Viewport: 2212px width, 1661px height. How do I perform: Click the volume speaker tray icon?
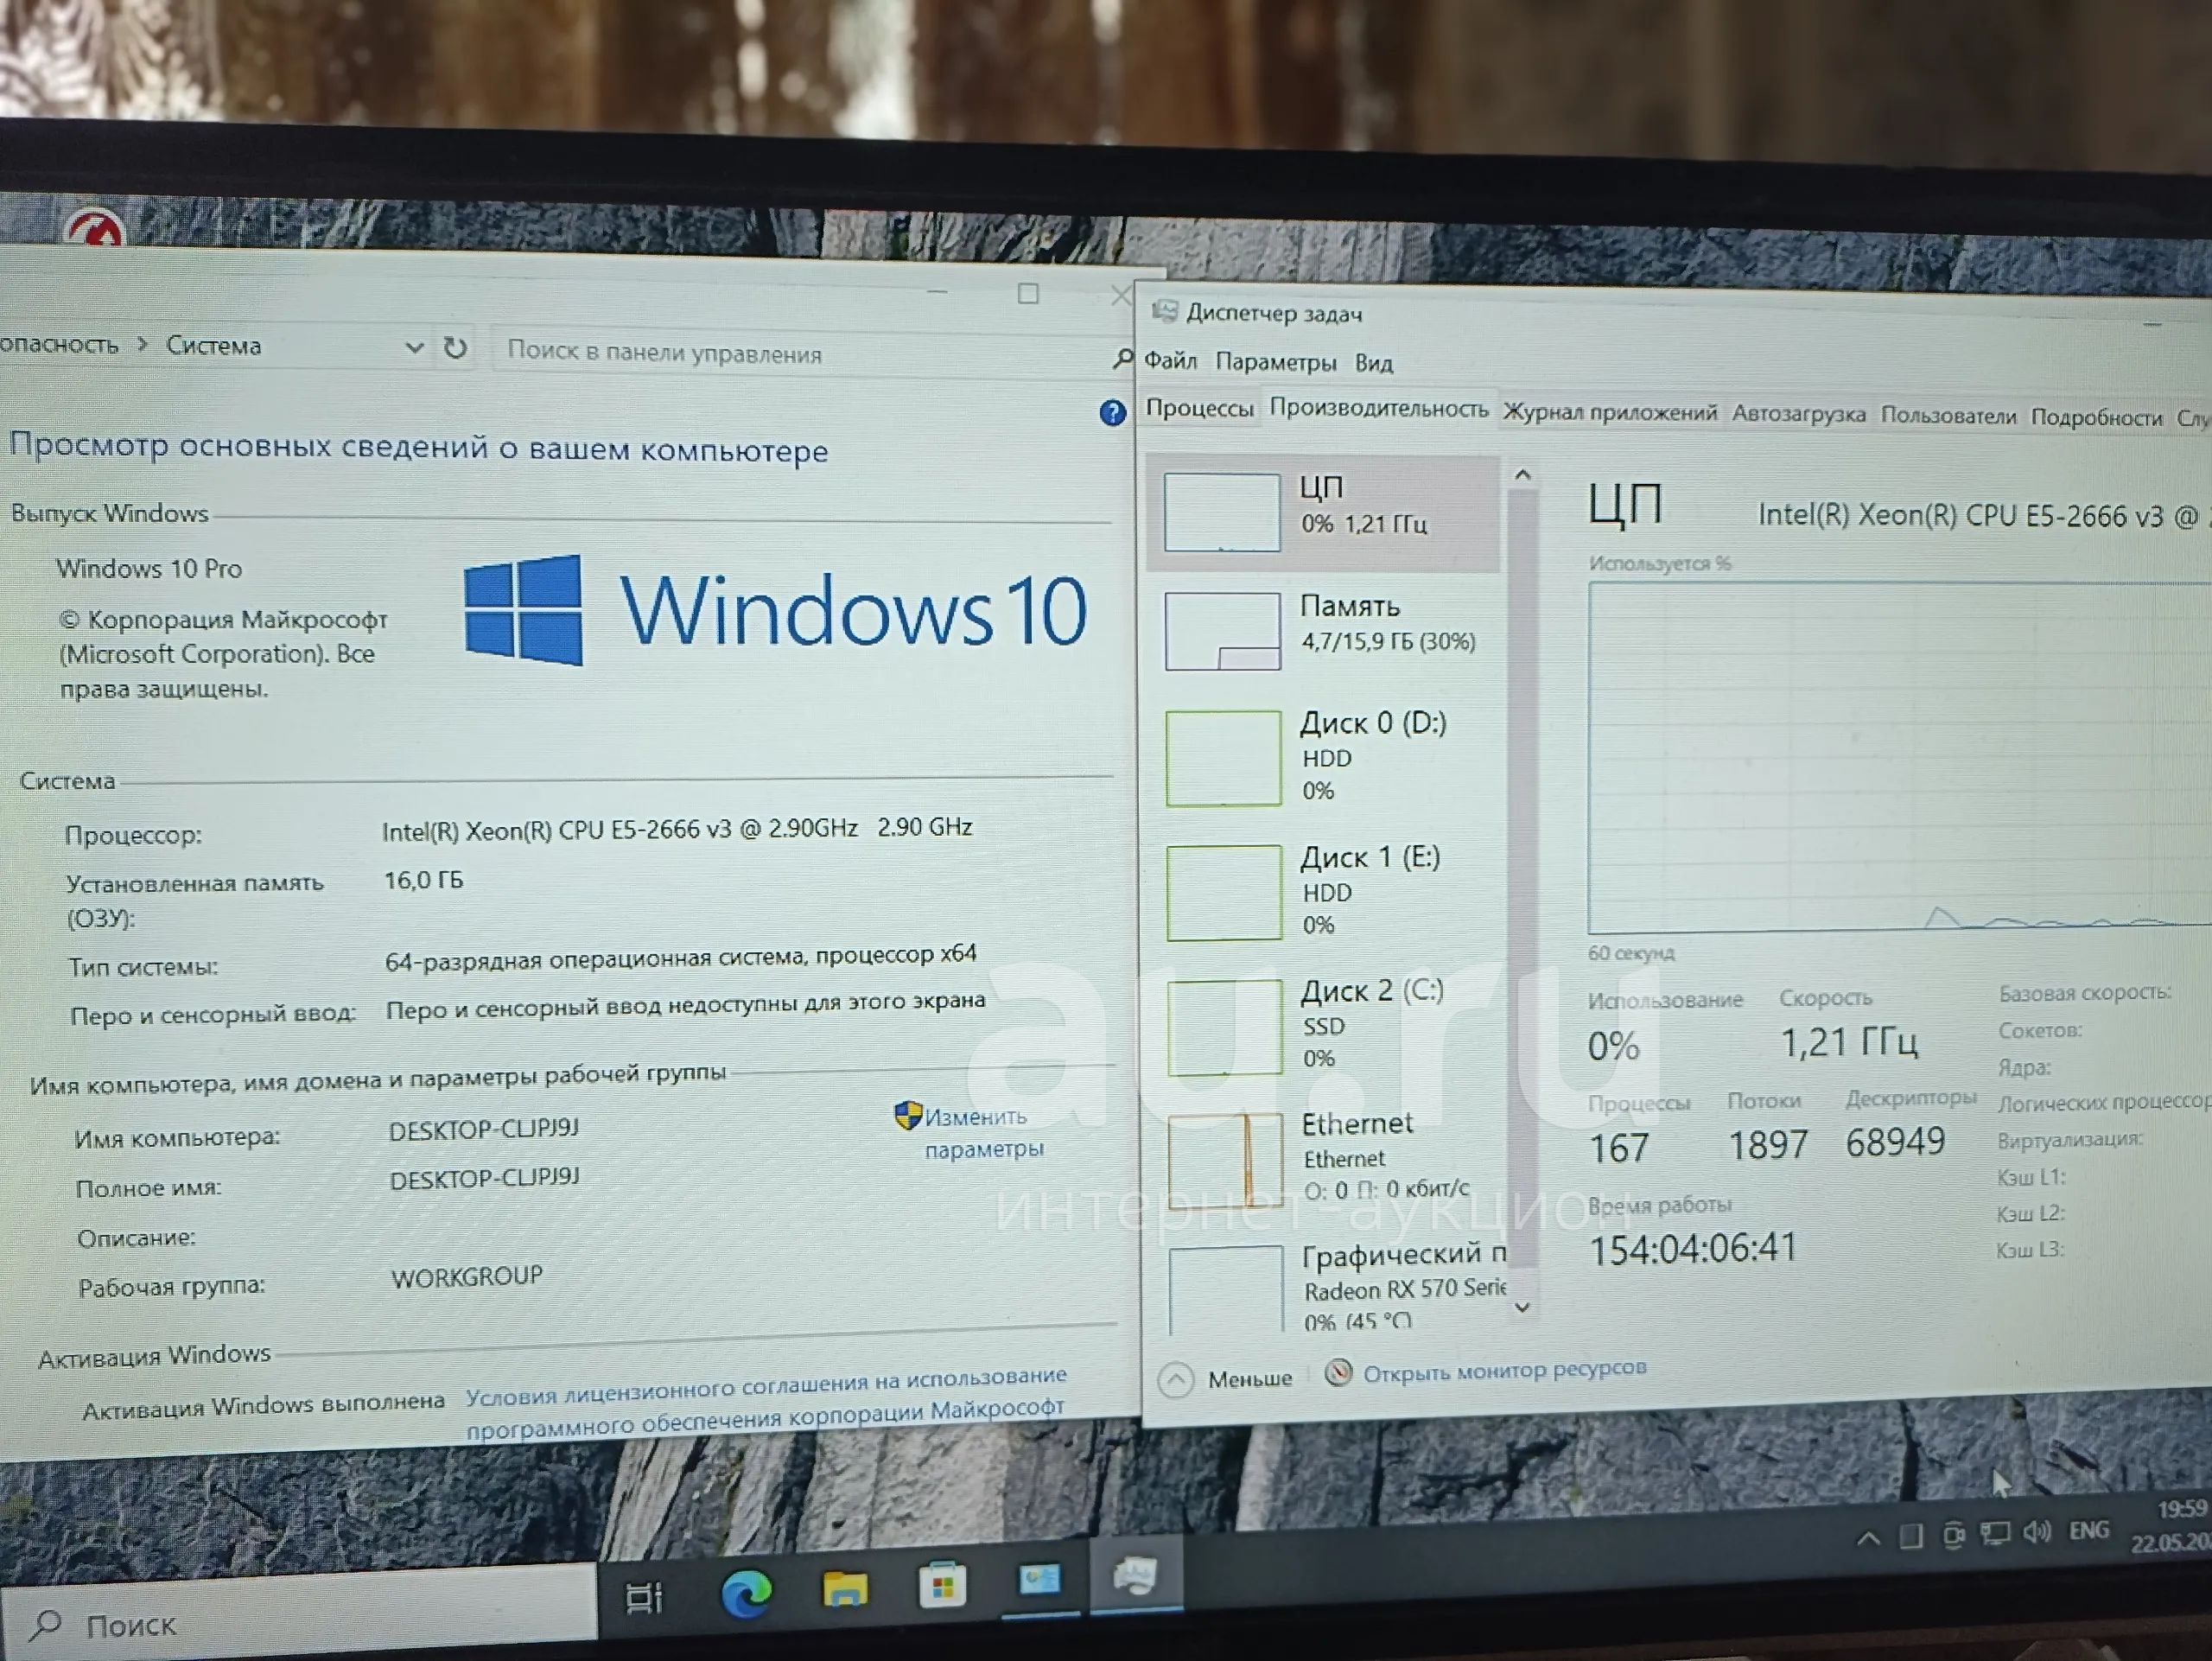tap(2037, 1532)
